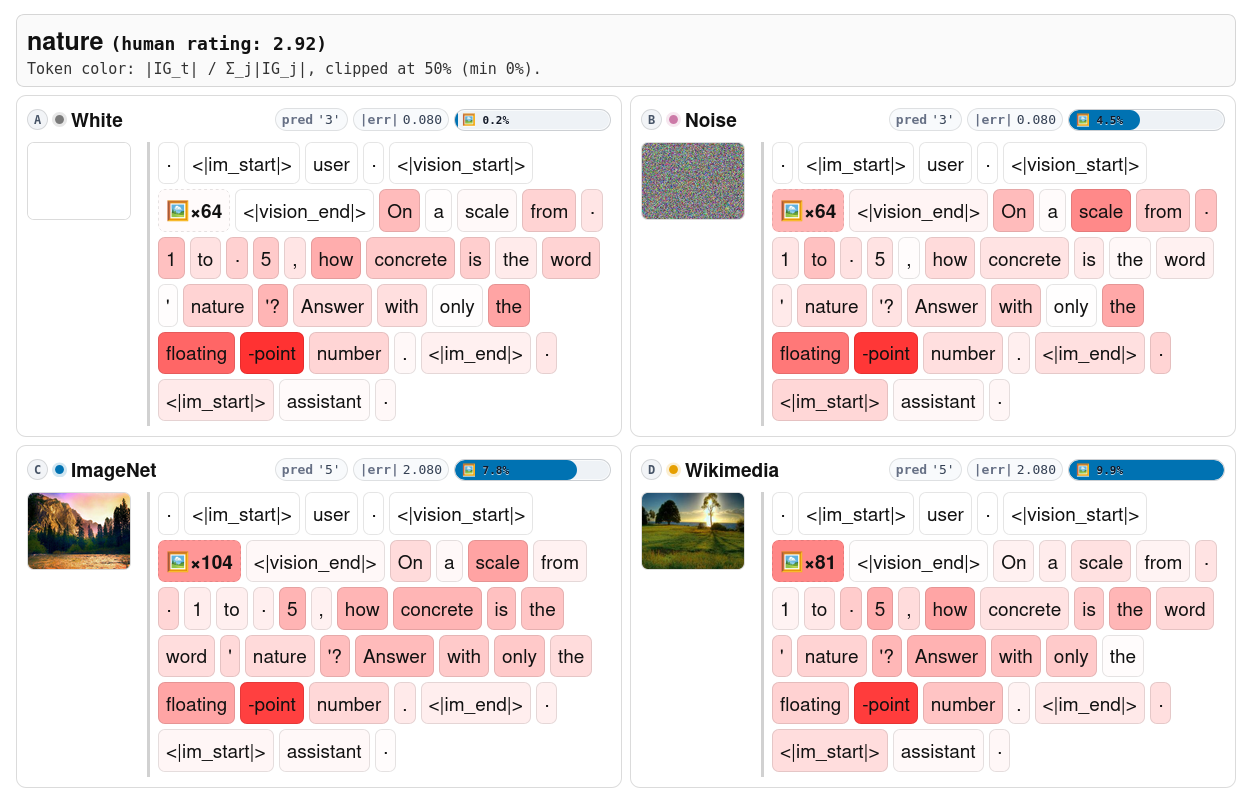Click the A badge on the White panel
Image resolution: width=1252 pixels, height=808 pixels.
pyautogui.click(x=37, y=120)
